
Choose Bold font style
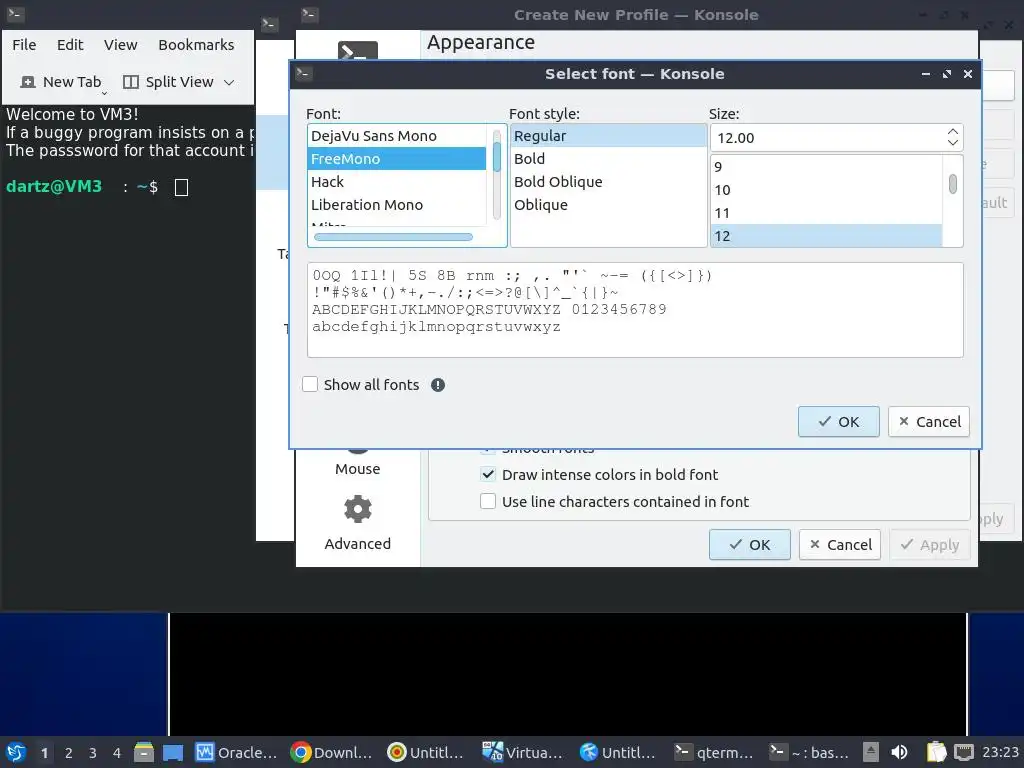click(x=609, y=159)
